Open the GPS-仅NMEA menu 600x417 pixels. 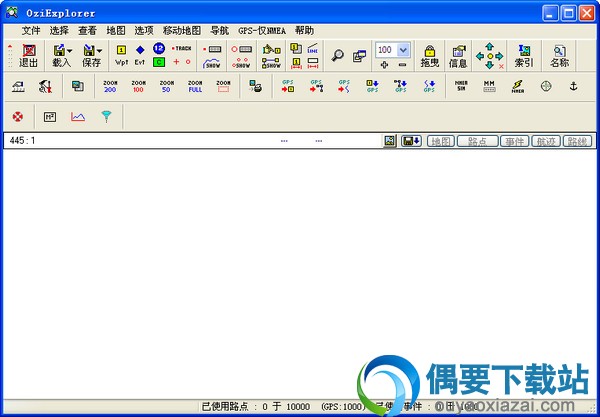pyautogui.click(x=262, y=31)
